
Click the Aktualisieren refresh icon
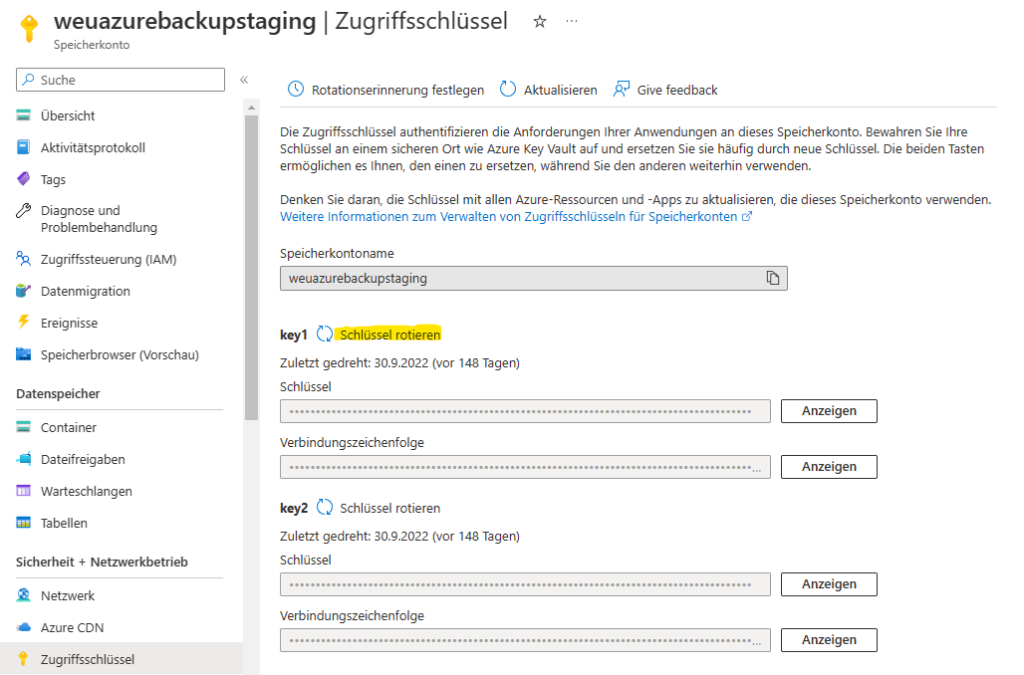507,89
